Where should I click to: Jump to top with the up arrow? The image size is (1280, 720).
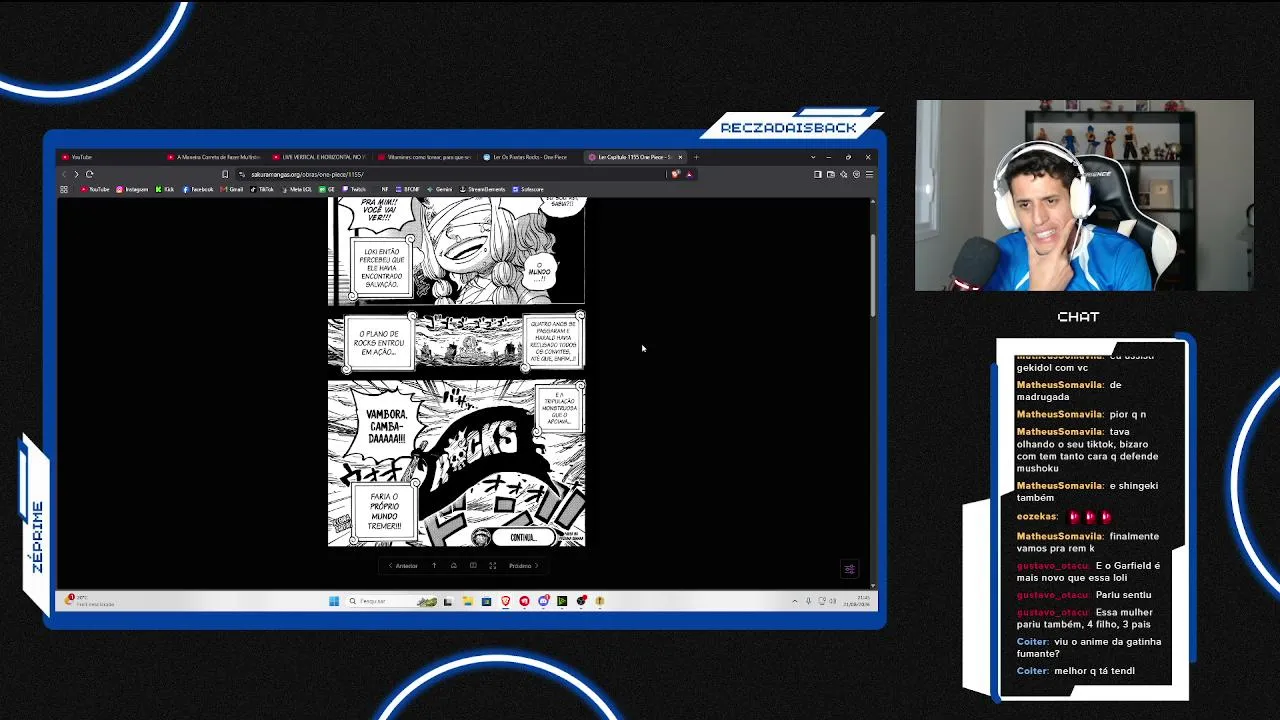pyautogui.click(x=434, y=566)
